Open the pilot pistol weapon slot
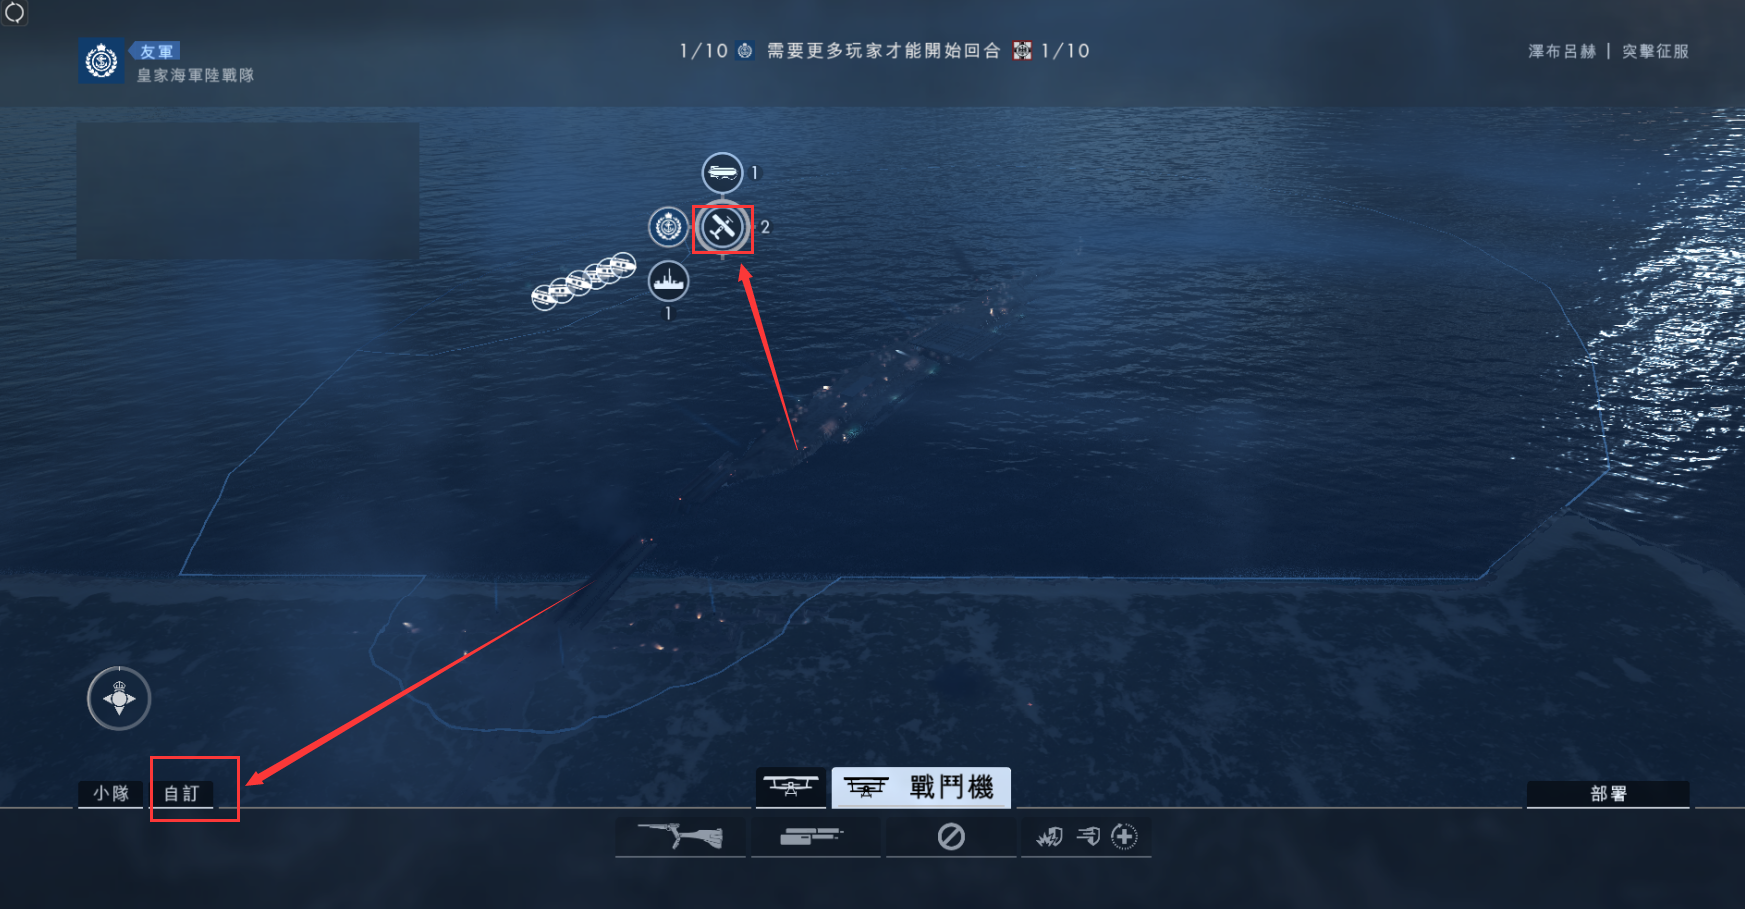 point(681,837)
